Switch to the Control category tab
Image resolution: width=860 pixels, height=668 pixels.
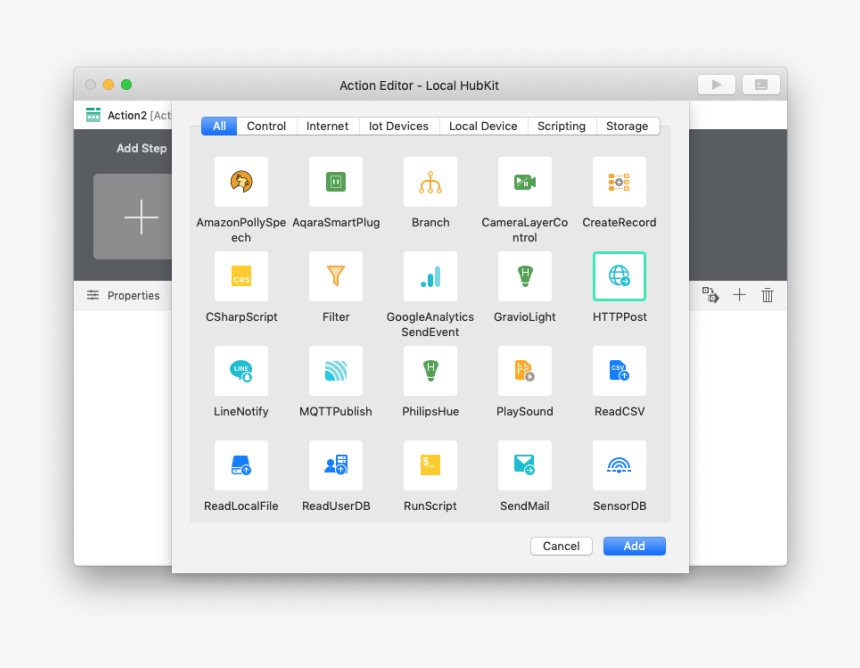[266, 126]
